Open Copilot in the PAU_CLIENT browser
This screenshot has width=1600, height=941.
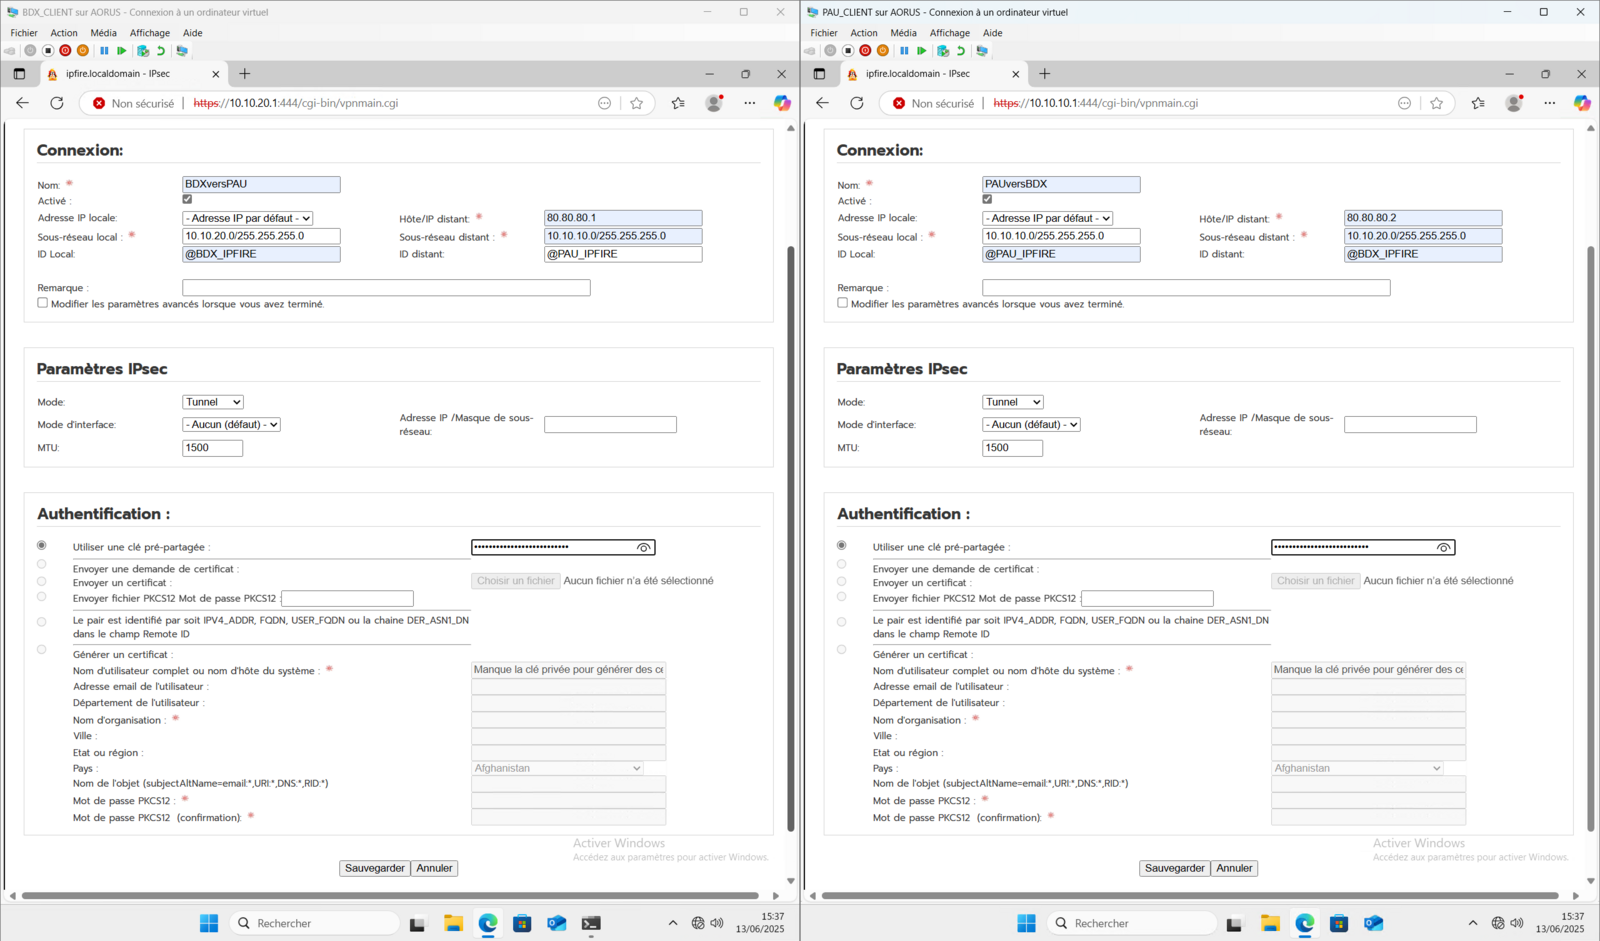pos(1582,103)
